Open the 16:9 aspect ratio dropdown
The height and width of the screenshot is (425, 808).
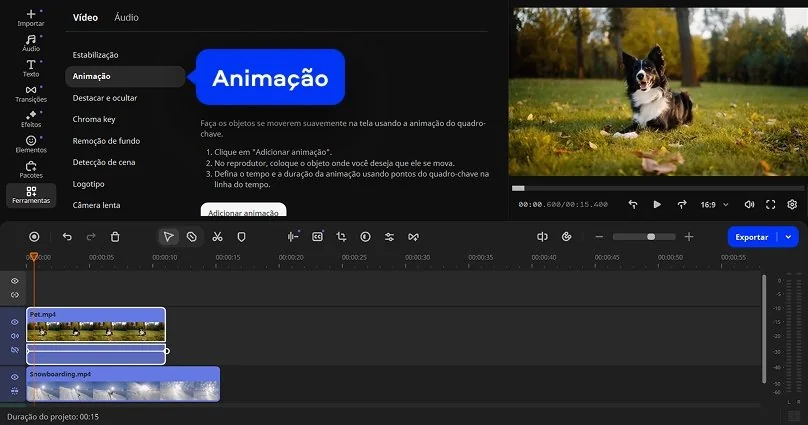tap(712, 204)
